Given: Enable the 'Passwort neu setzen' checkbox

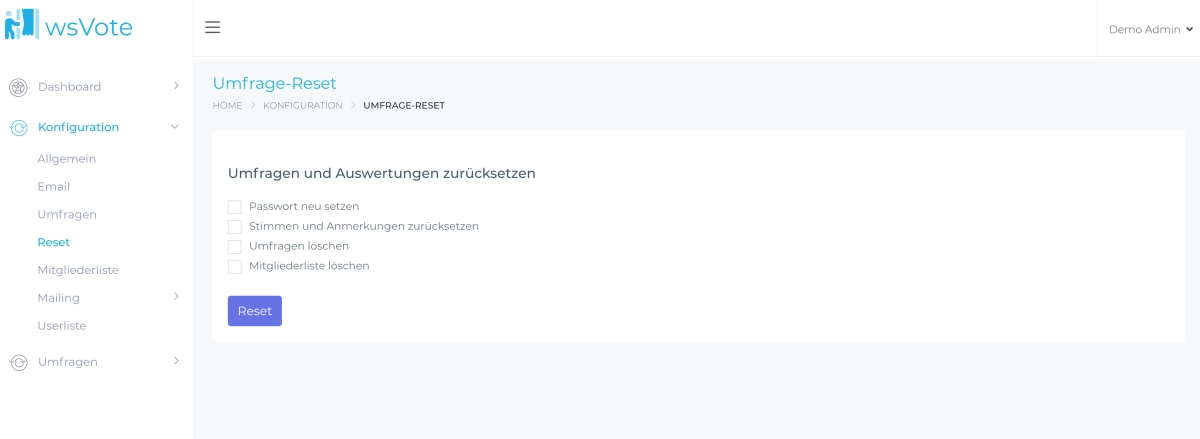Looking at the screenshot, I should tap(235, 206).
